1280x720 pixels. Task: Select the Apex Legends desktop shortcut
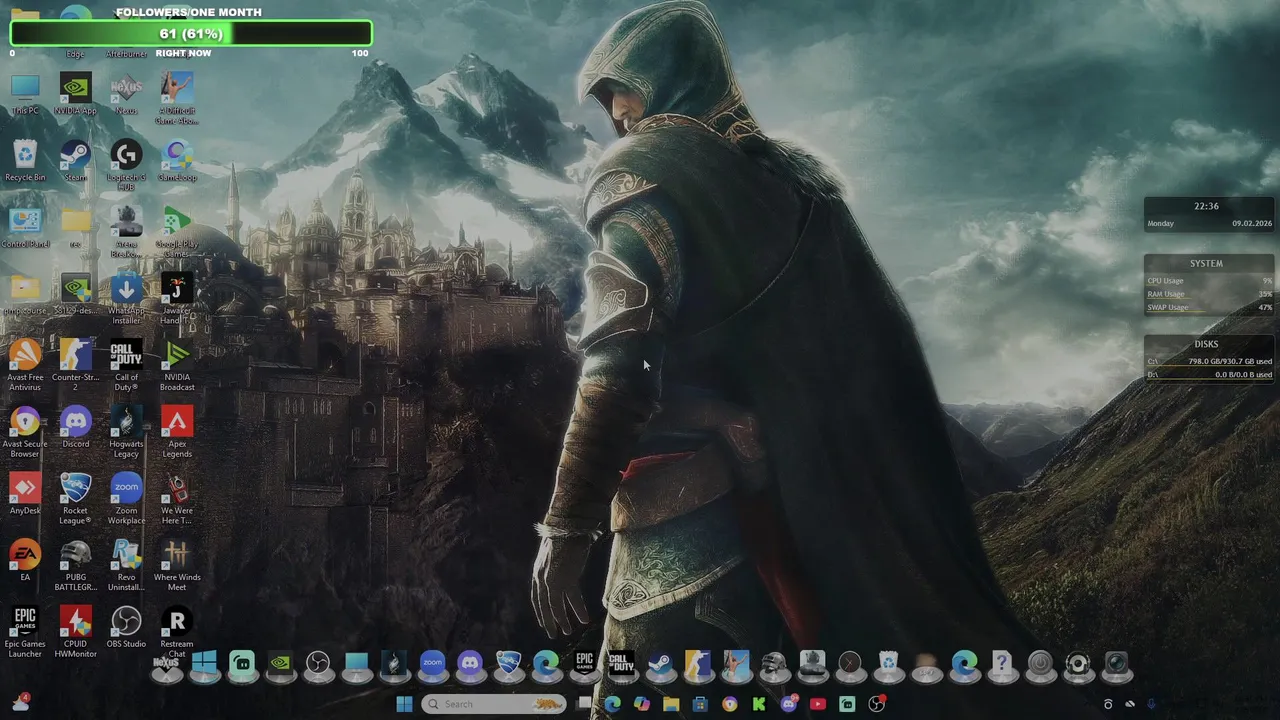(177, 433)
